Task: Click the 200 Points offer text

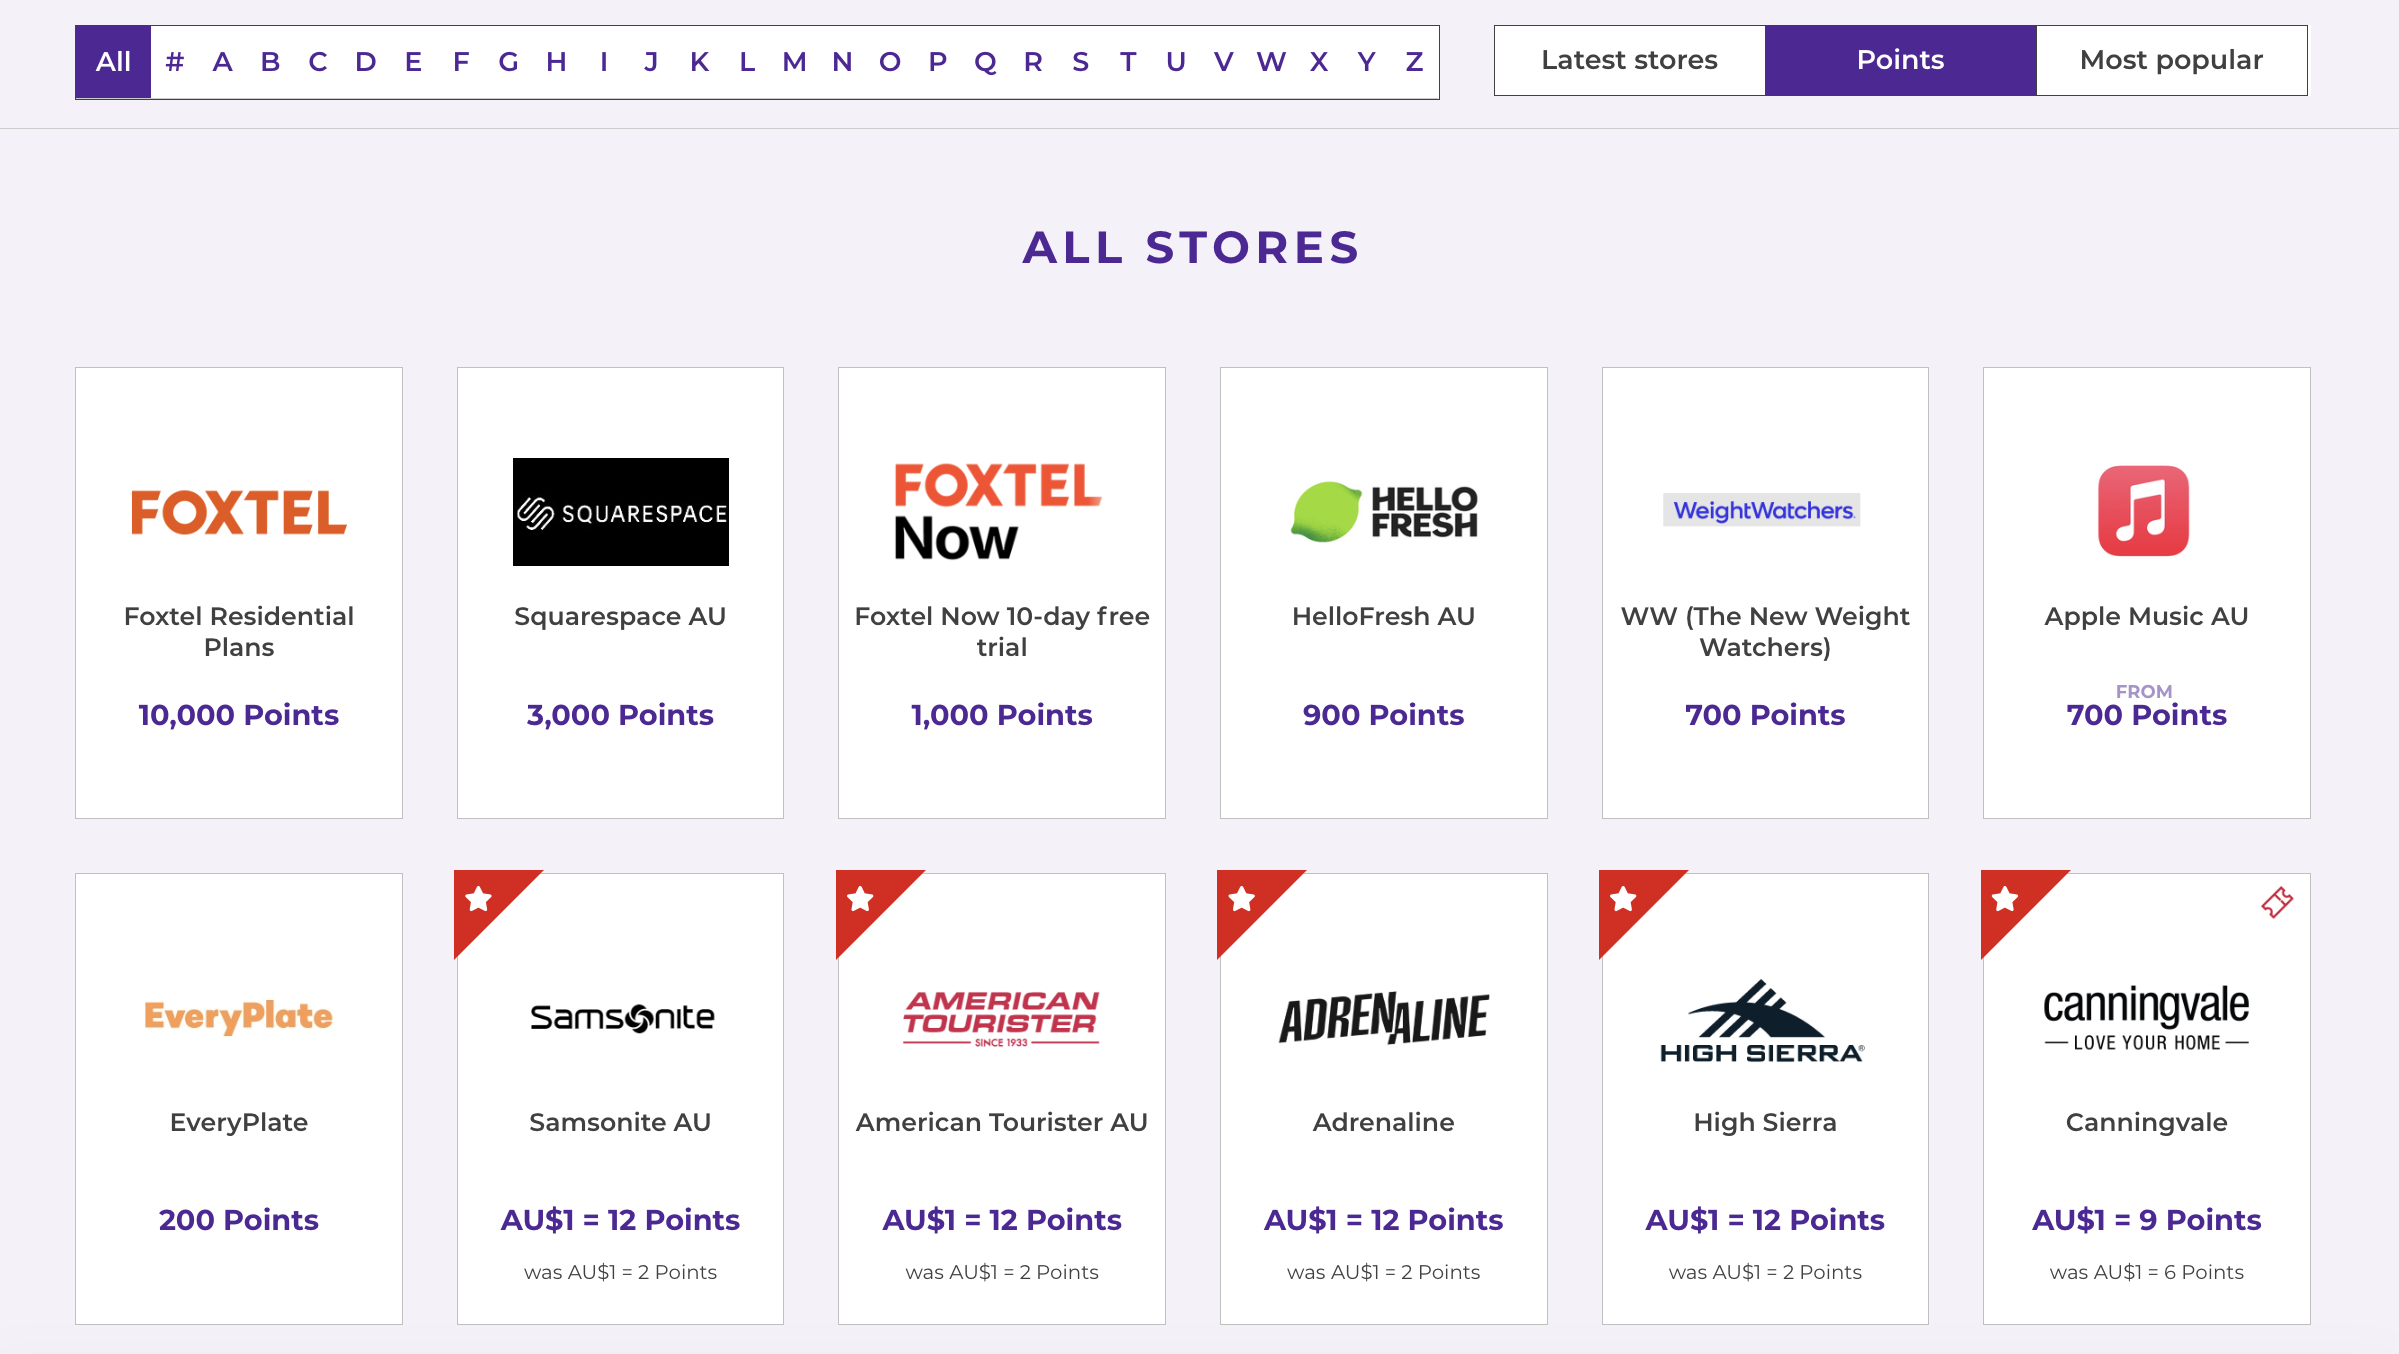Action: tap(239, 1220)
